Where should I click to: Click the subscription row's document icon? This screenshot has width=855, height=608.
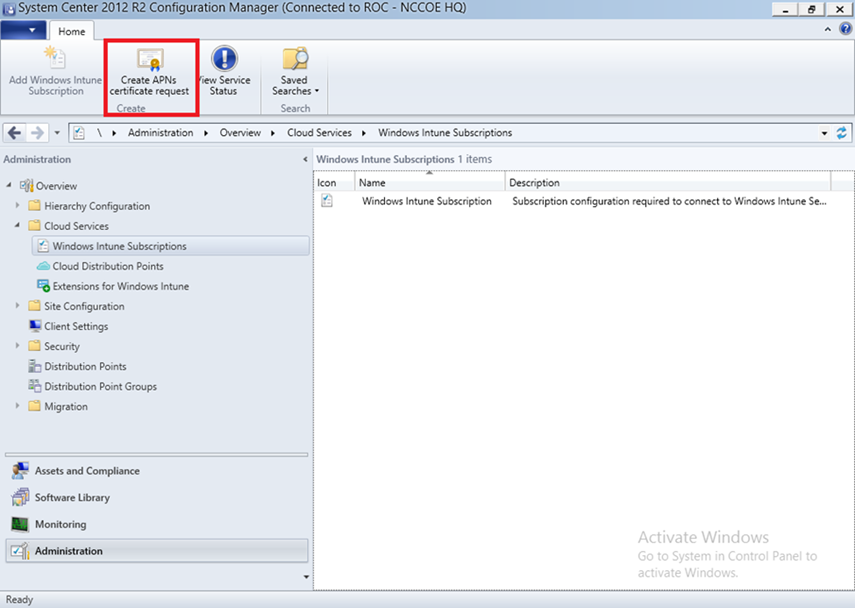327,201
